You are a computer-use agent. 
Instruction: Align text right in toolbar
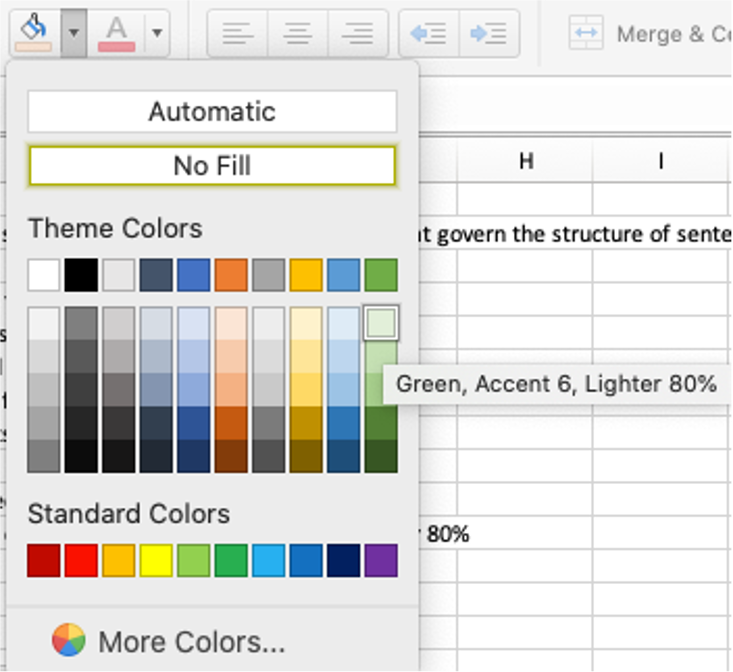point(357,33)
